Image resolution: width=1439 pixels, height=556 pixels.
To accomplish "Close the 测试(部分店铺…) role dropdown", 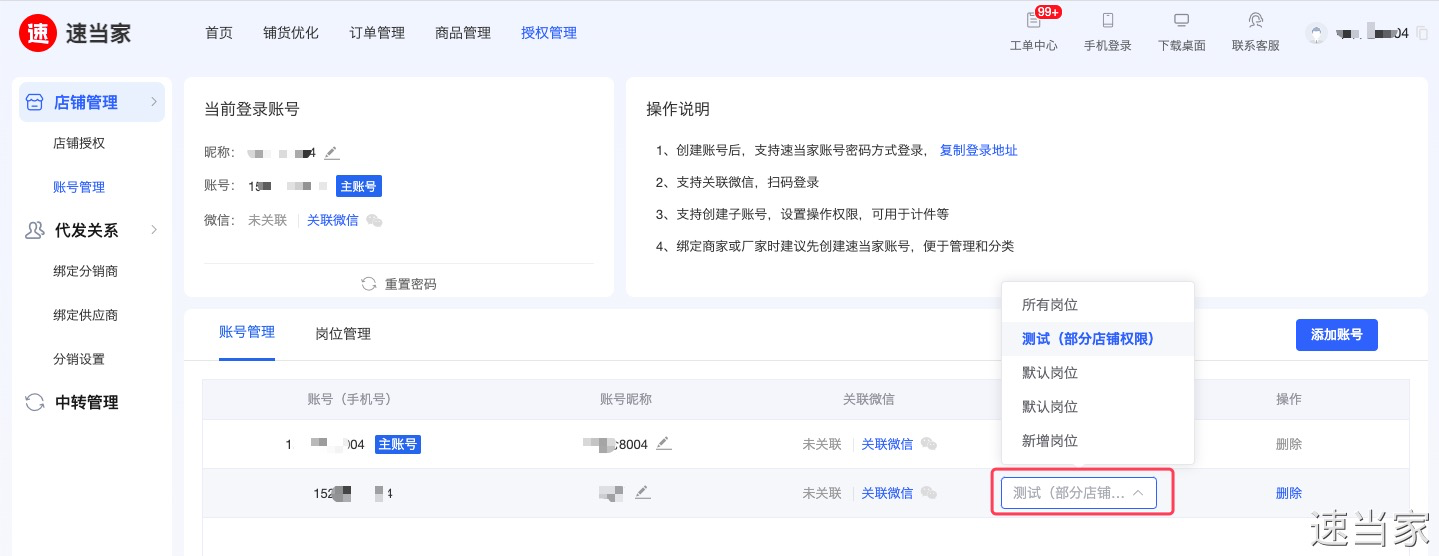I will pos(1137,493).
